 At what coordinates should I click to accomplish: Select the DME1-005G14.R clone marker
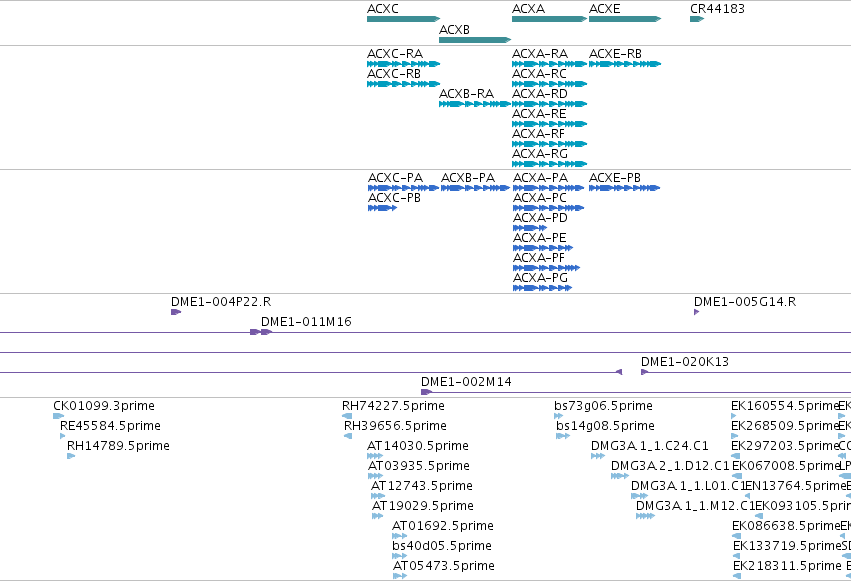pyautogui.click(x=696, y=312)
